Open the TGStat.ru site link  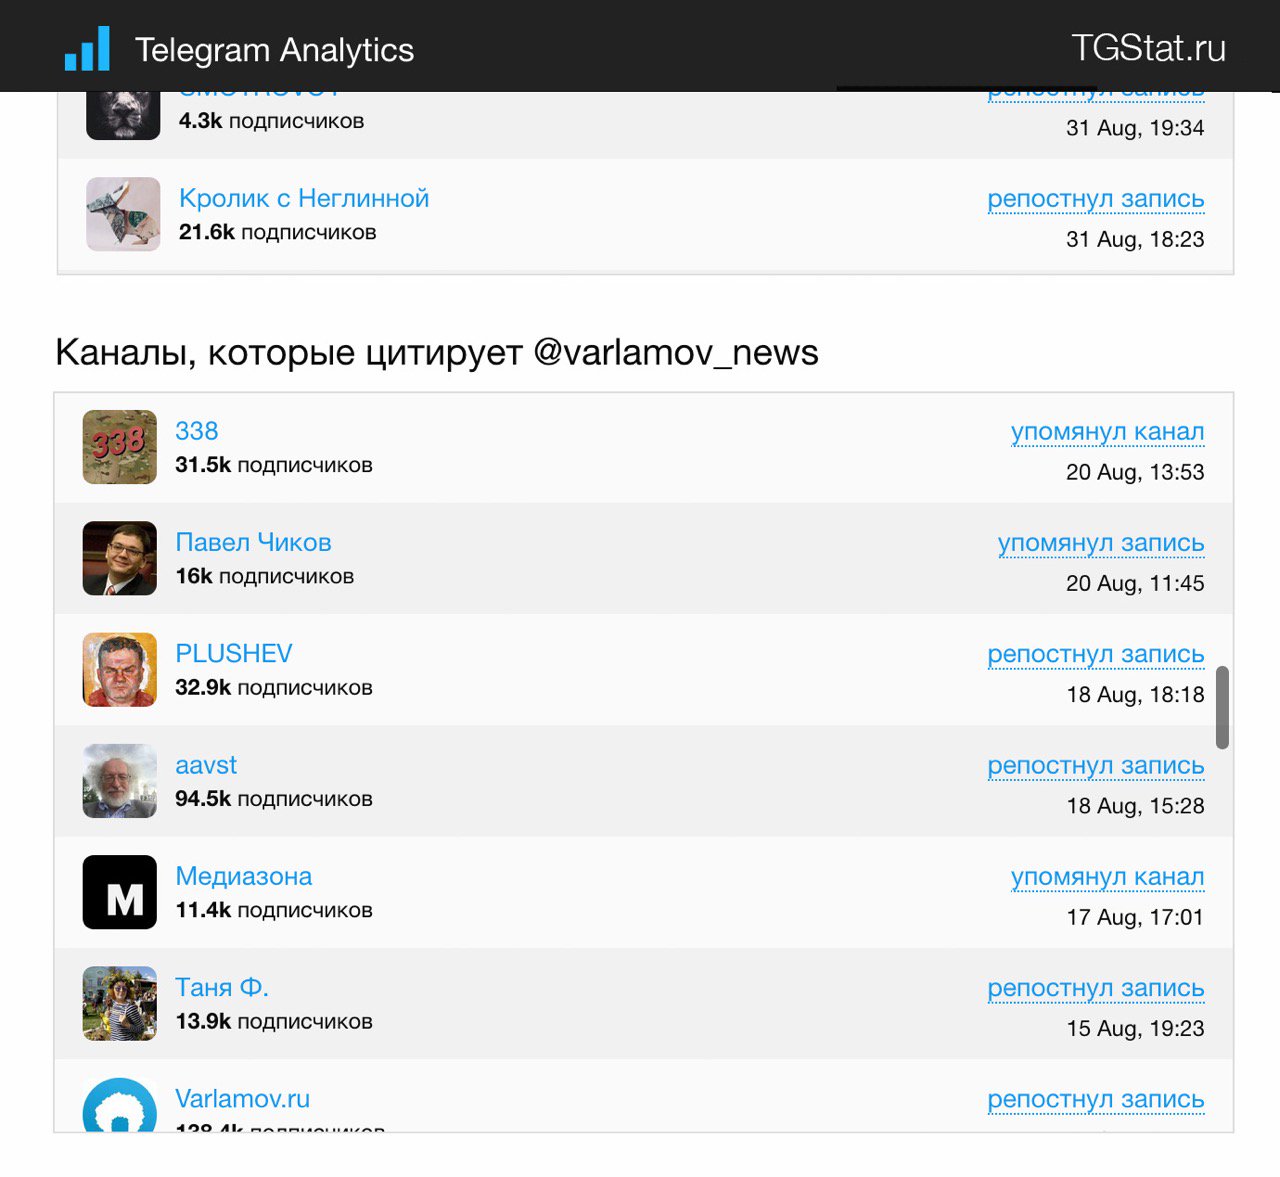click(x=1148, y=48)
